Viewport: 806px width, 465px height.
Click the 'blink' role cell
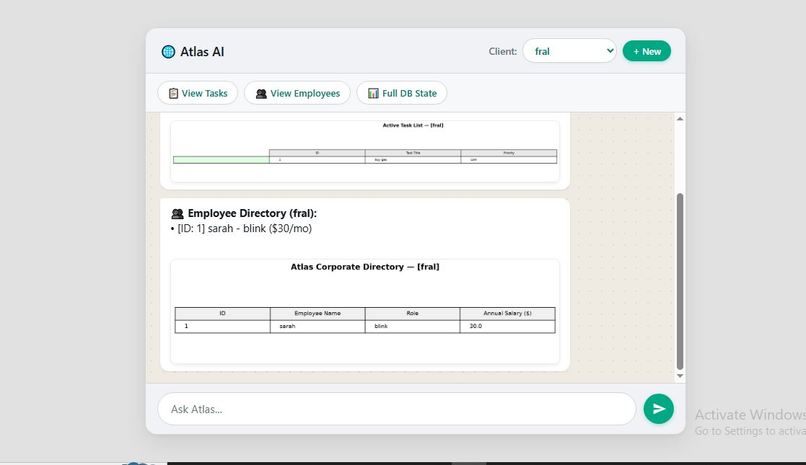coord(412,326)
